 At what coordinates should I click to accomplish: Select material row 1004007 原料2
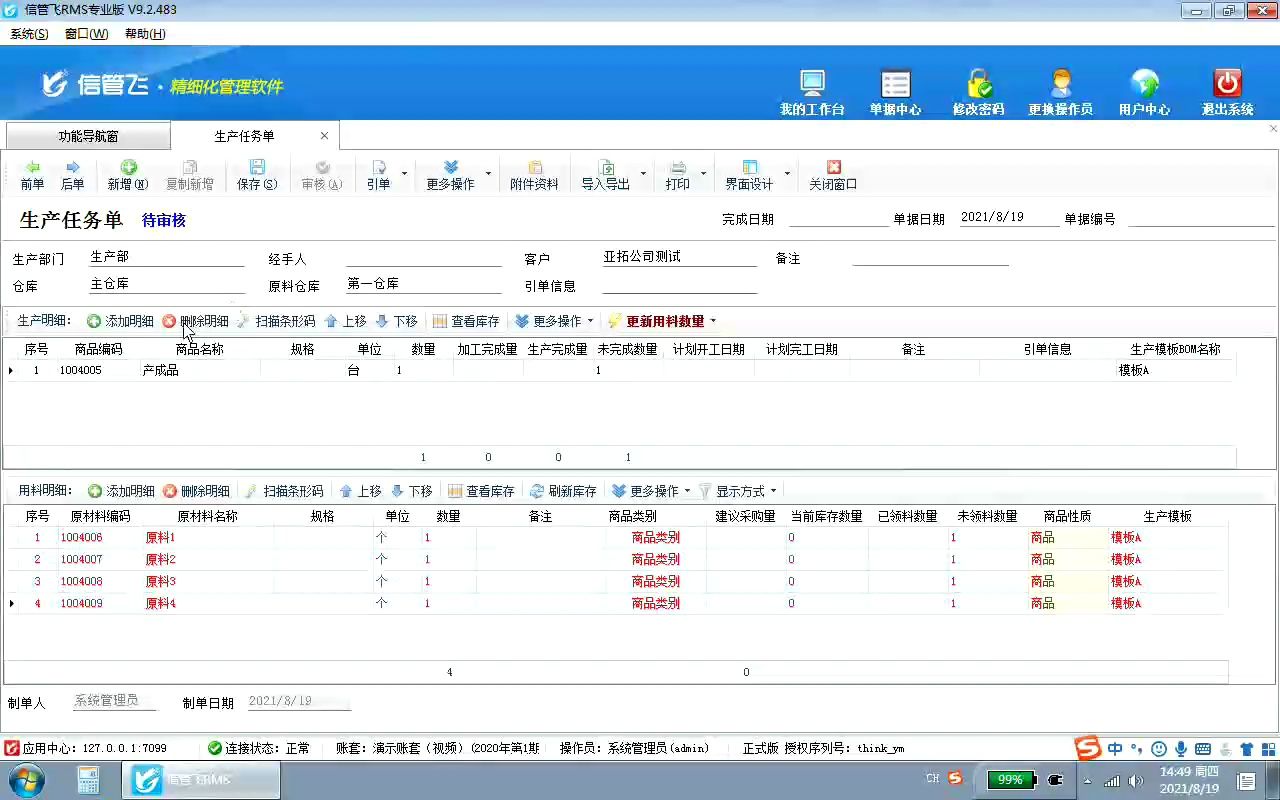click(616, 559)
